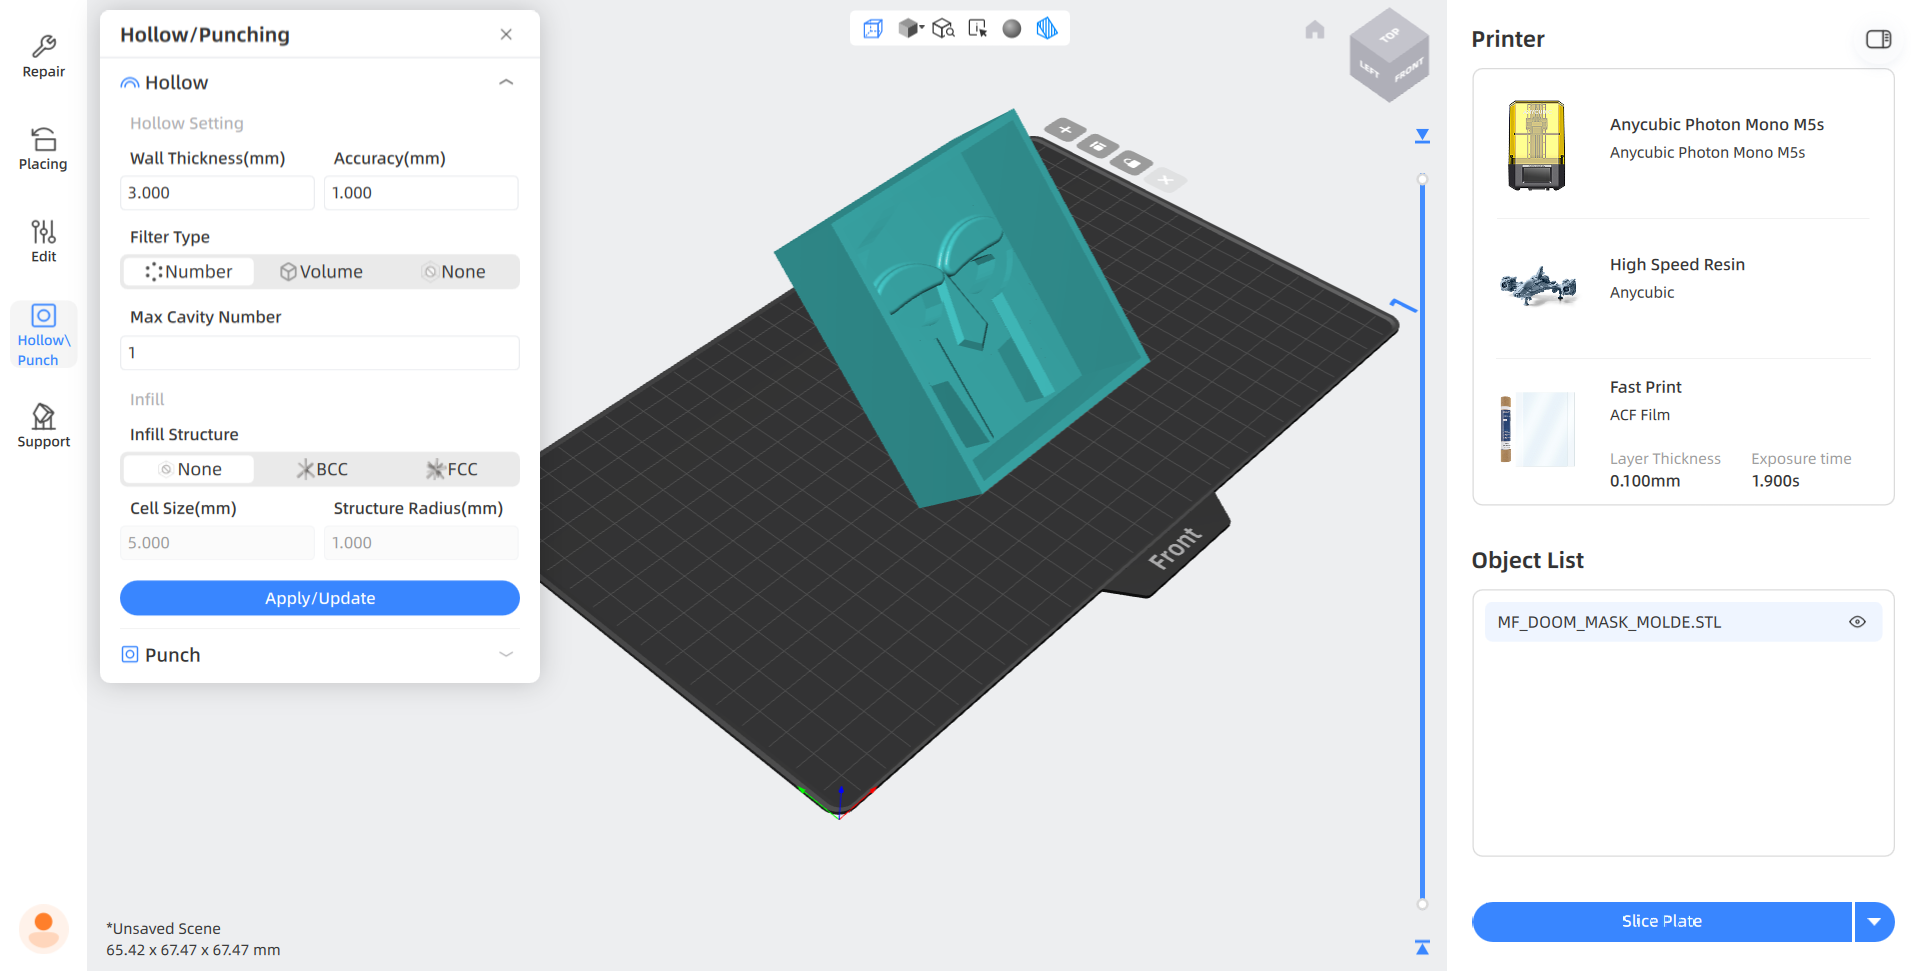Open the Slice Plate dropdown arrow
1917x971 pixels.
1874,922
